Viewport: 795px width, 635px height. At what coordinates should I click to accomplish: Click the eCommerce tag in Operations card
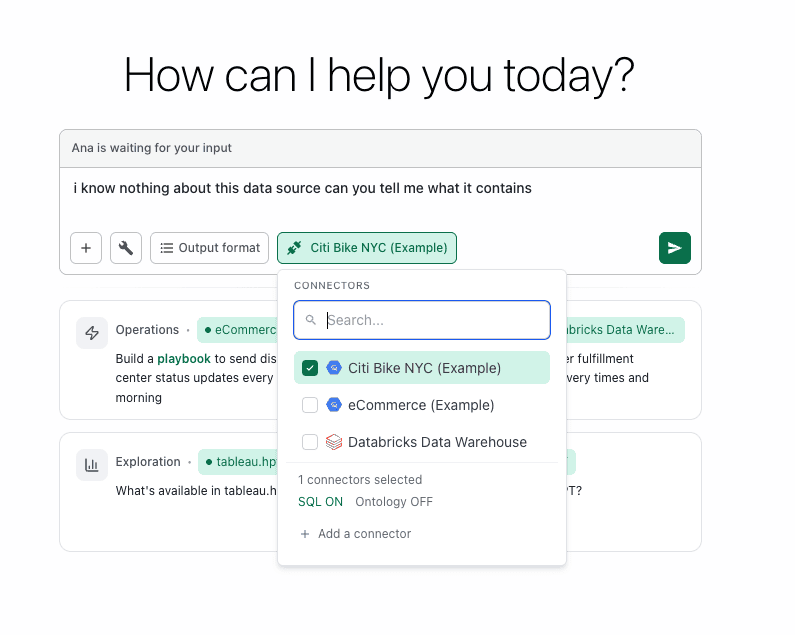(240, 330)
